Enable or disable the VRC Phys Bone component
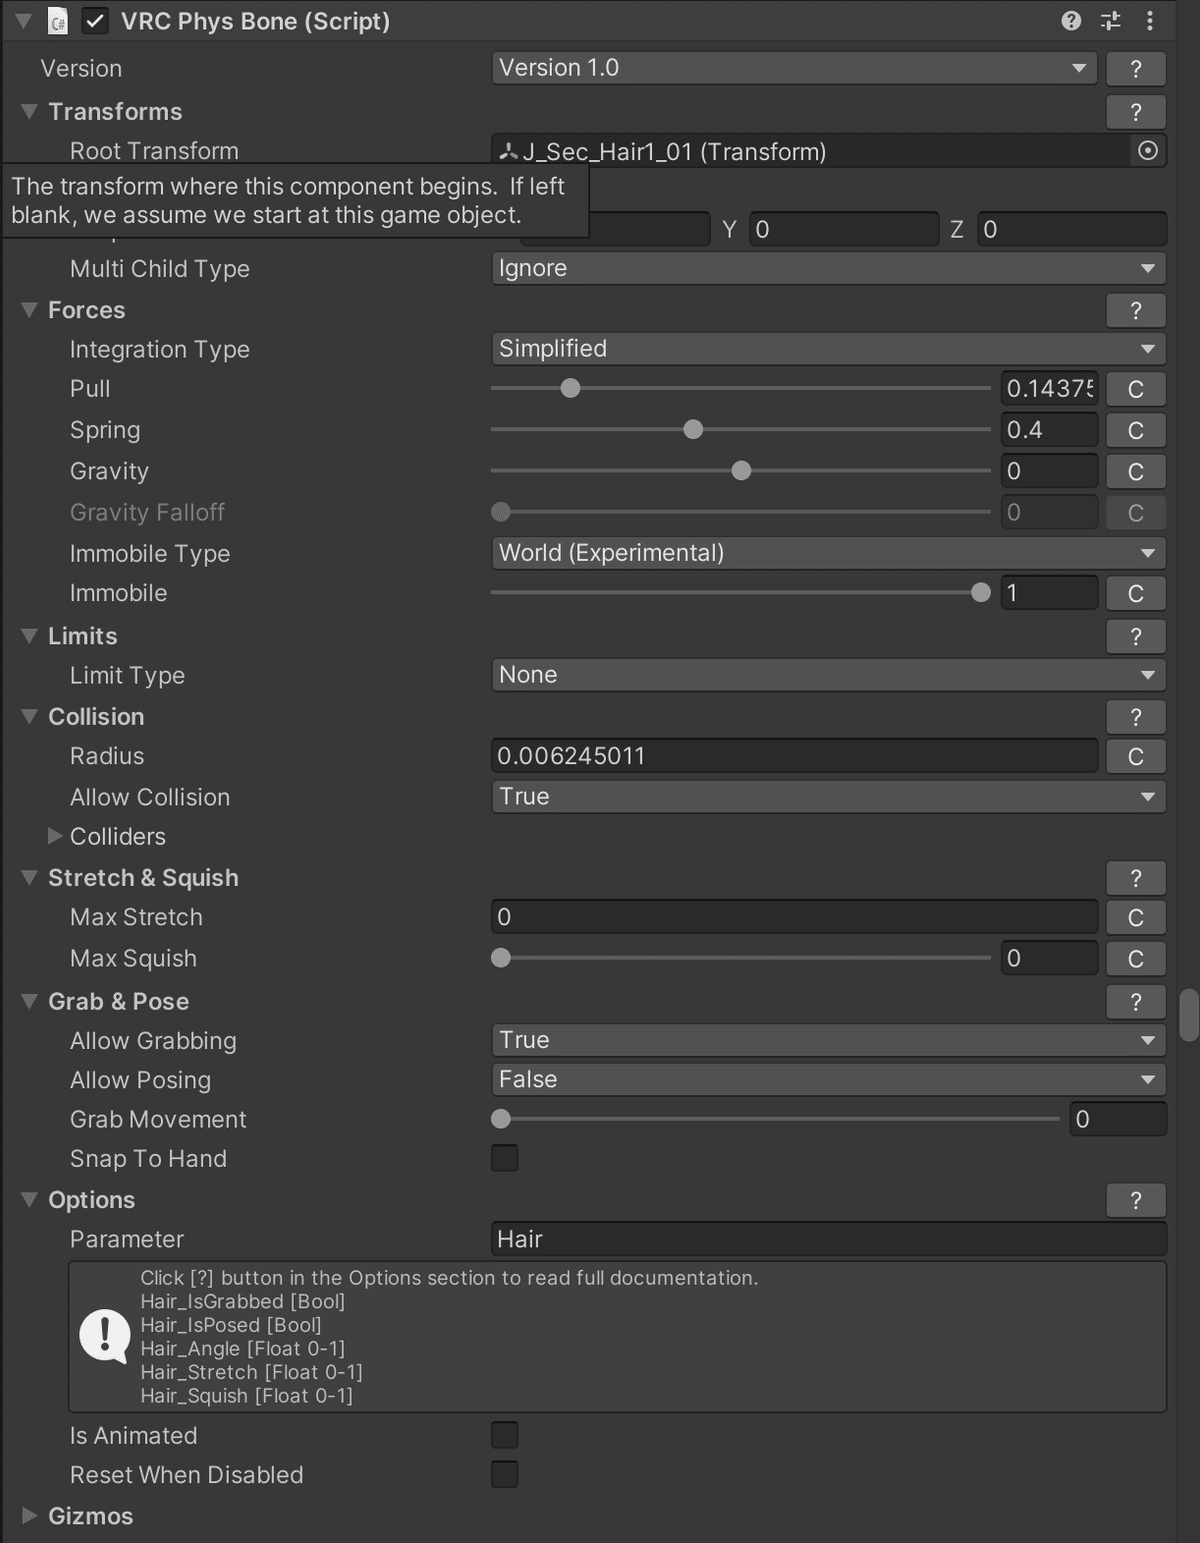Image resolution: width=1200 pixels, height=1543 pixels. click(95, 21)
